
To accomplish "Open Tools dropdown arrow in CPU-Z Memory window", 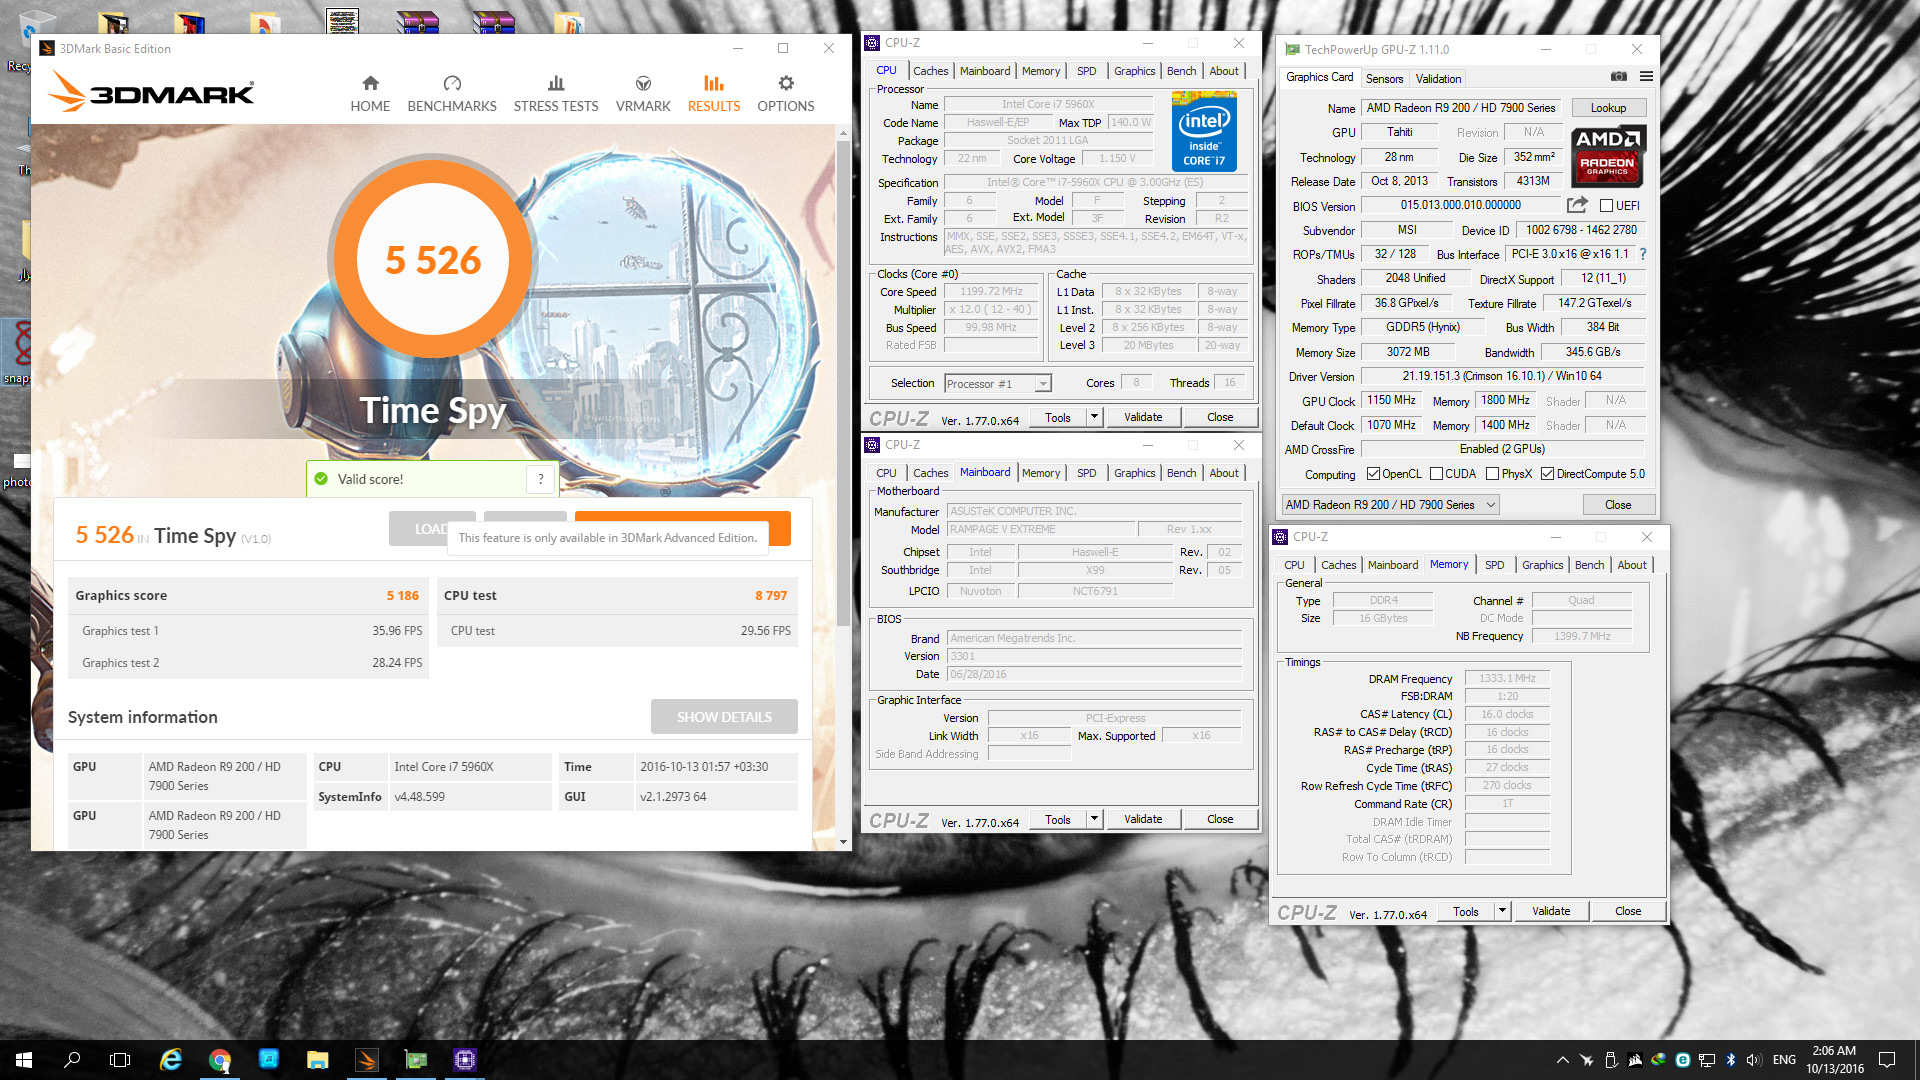I will point(1502,911).
